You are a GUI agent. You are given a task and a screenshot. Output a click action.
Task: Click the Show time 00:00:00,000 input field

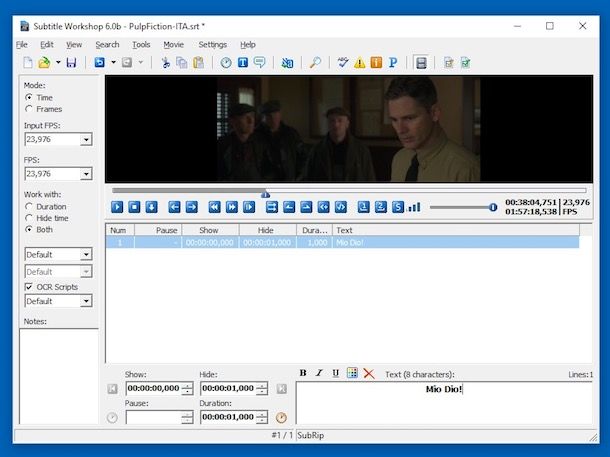154,388
